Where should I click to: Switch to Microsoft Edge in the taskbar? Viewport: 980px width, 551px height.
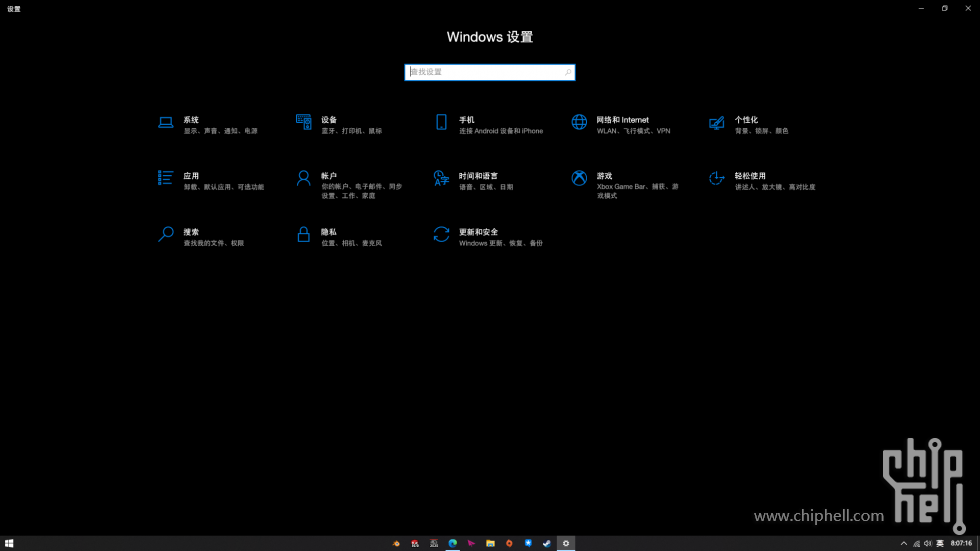[x=452, y=544]
